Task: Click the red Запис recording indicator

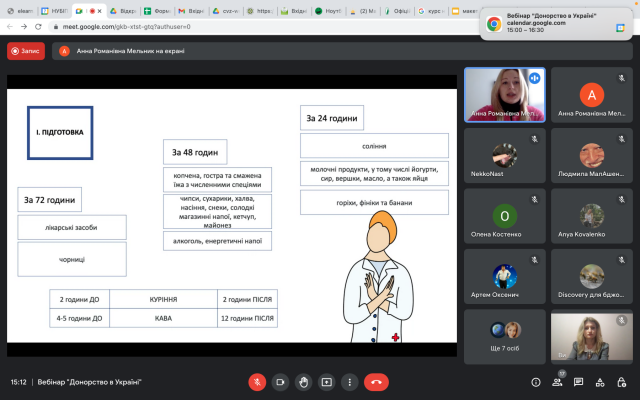Action: tap(26, 50)
